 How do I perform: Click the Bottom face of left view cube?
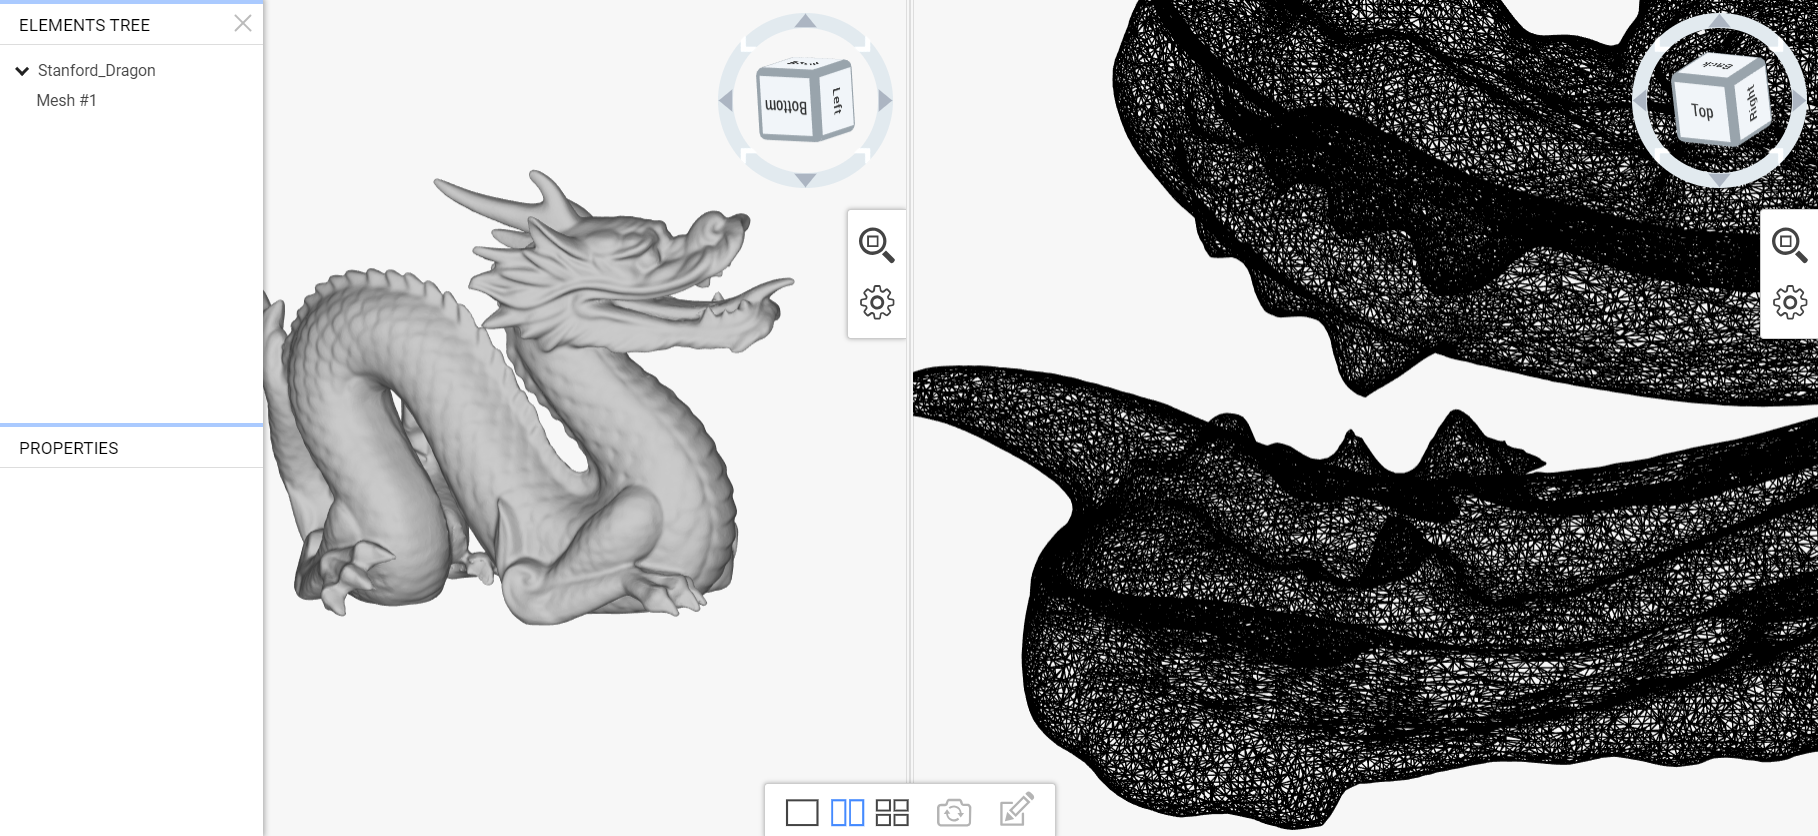point(786,106)
